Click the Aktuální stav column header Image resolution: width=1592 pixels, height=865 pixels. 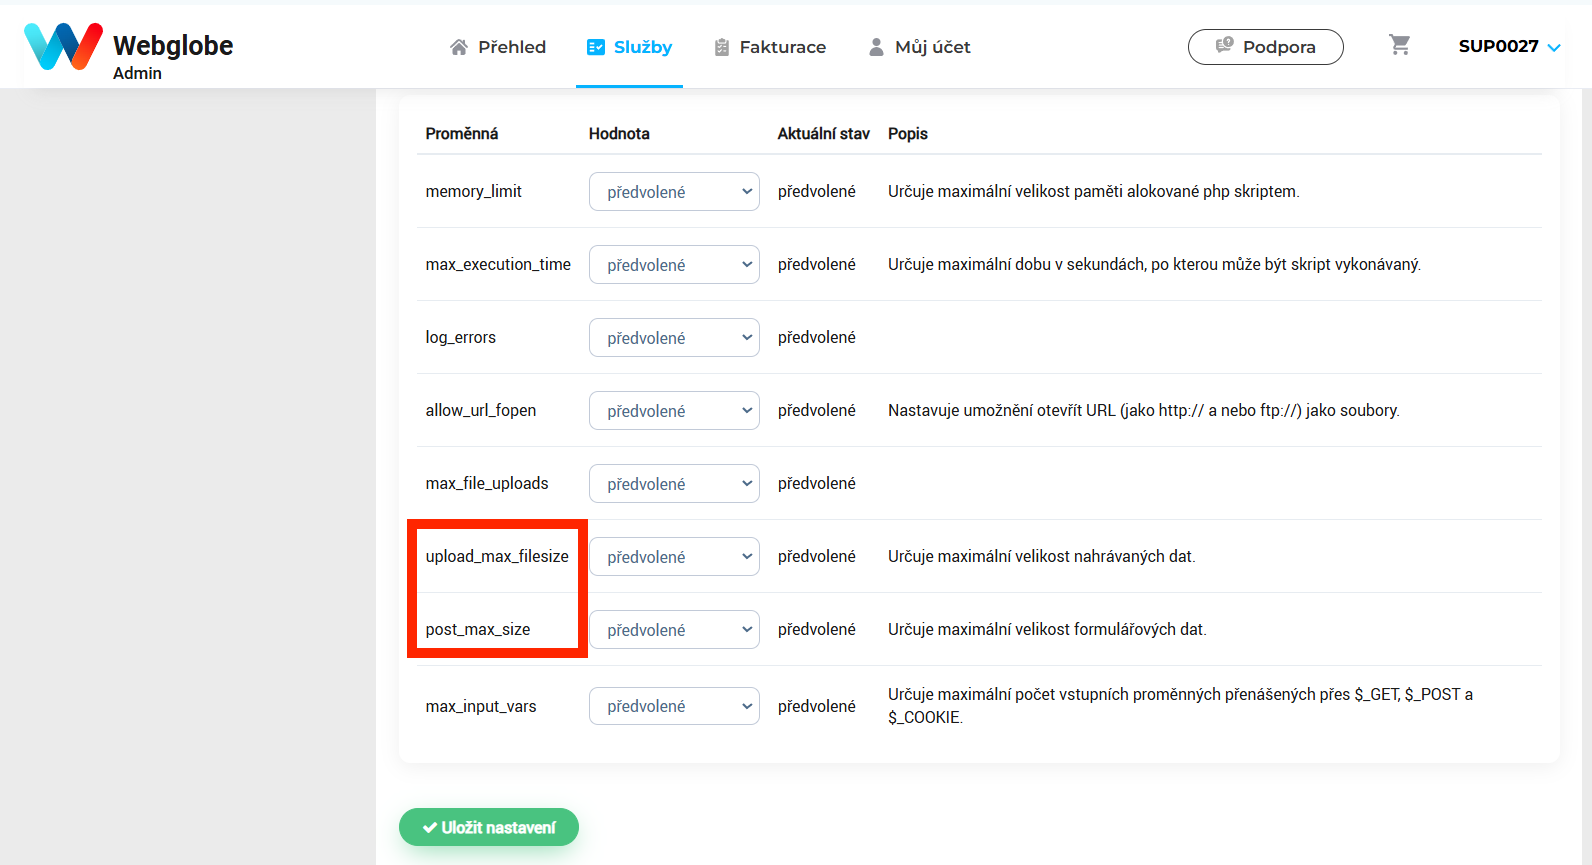(824, 134)
